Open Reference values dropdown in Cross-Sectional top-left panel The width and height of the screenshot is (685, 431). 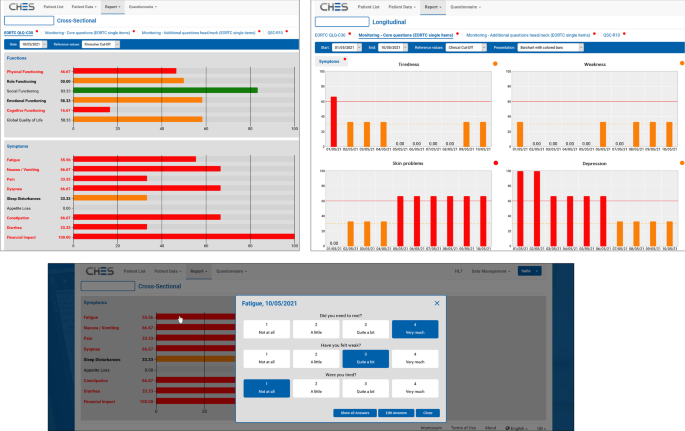coord(101,45)
